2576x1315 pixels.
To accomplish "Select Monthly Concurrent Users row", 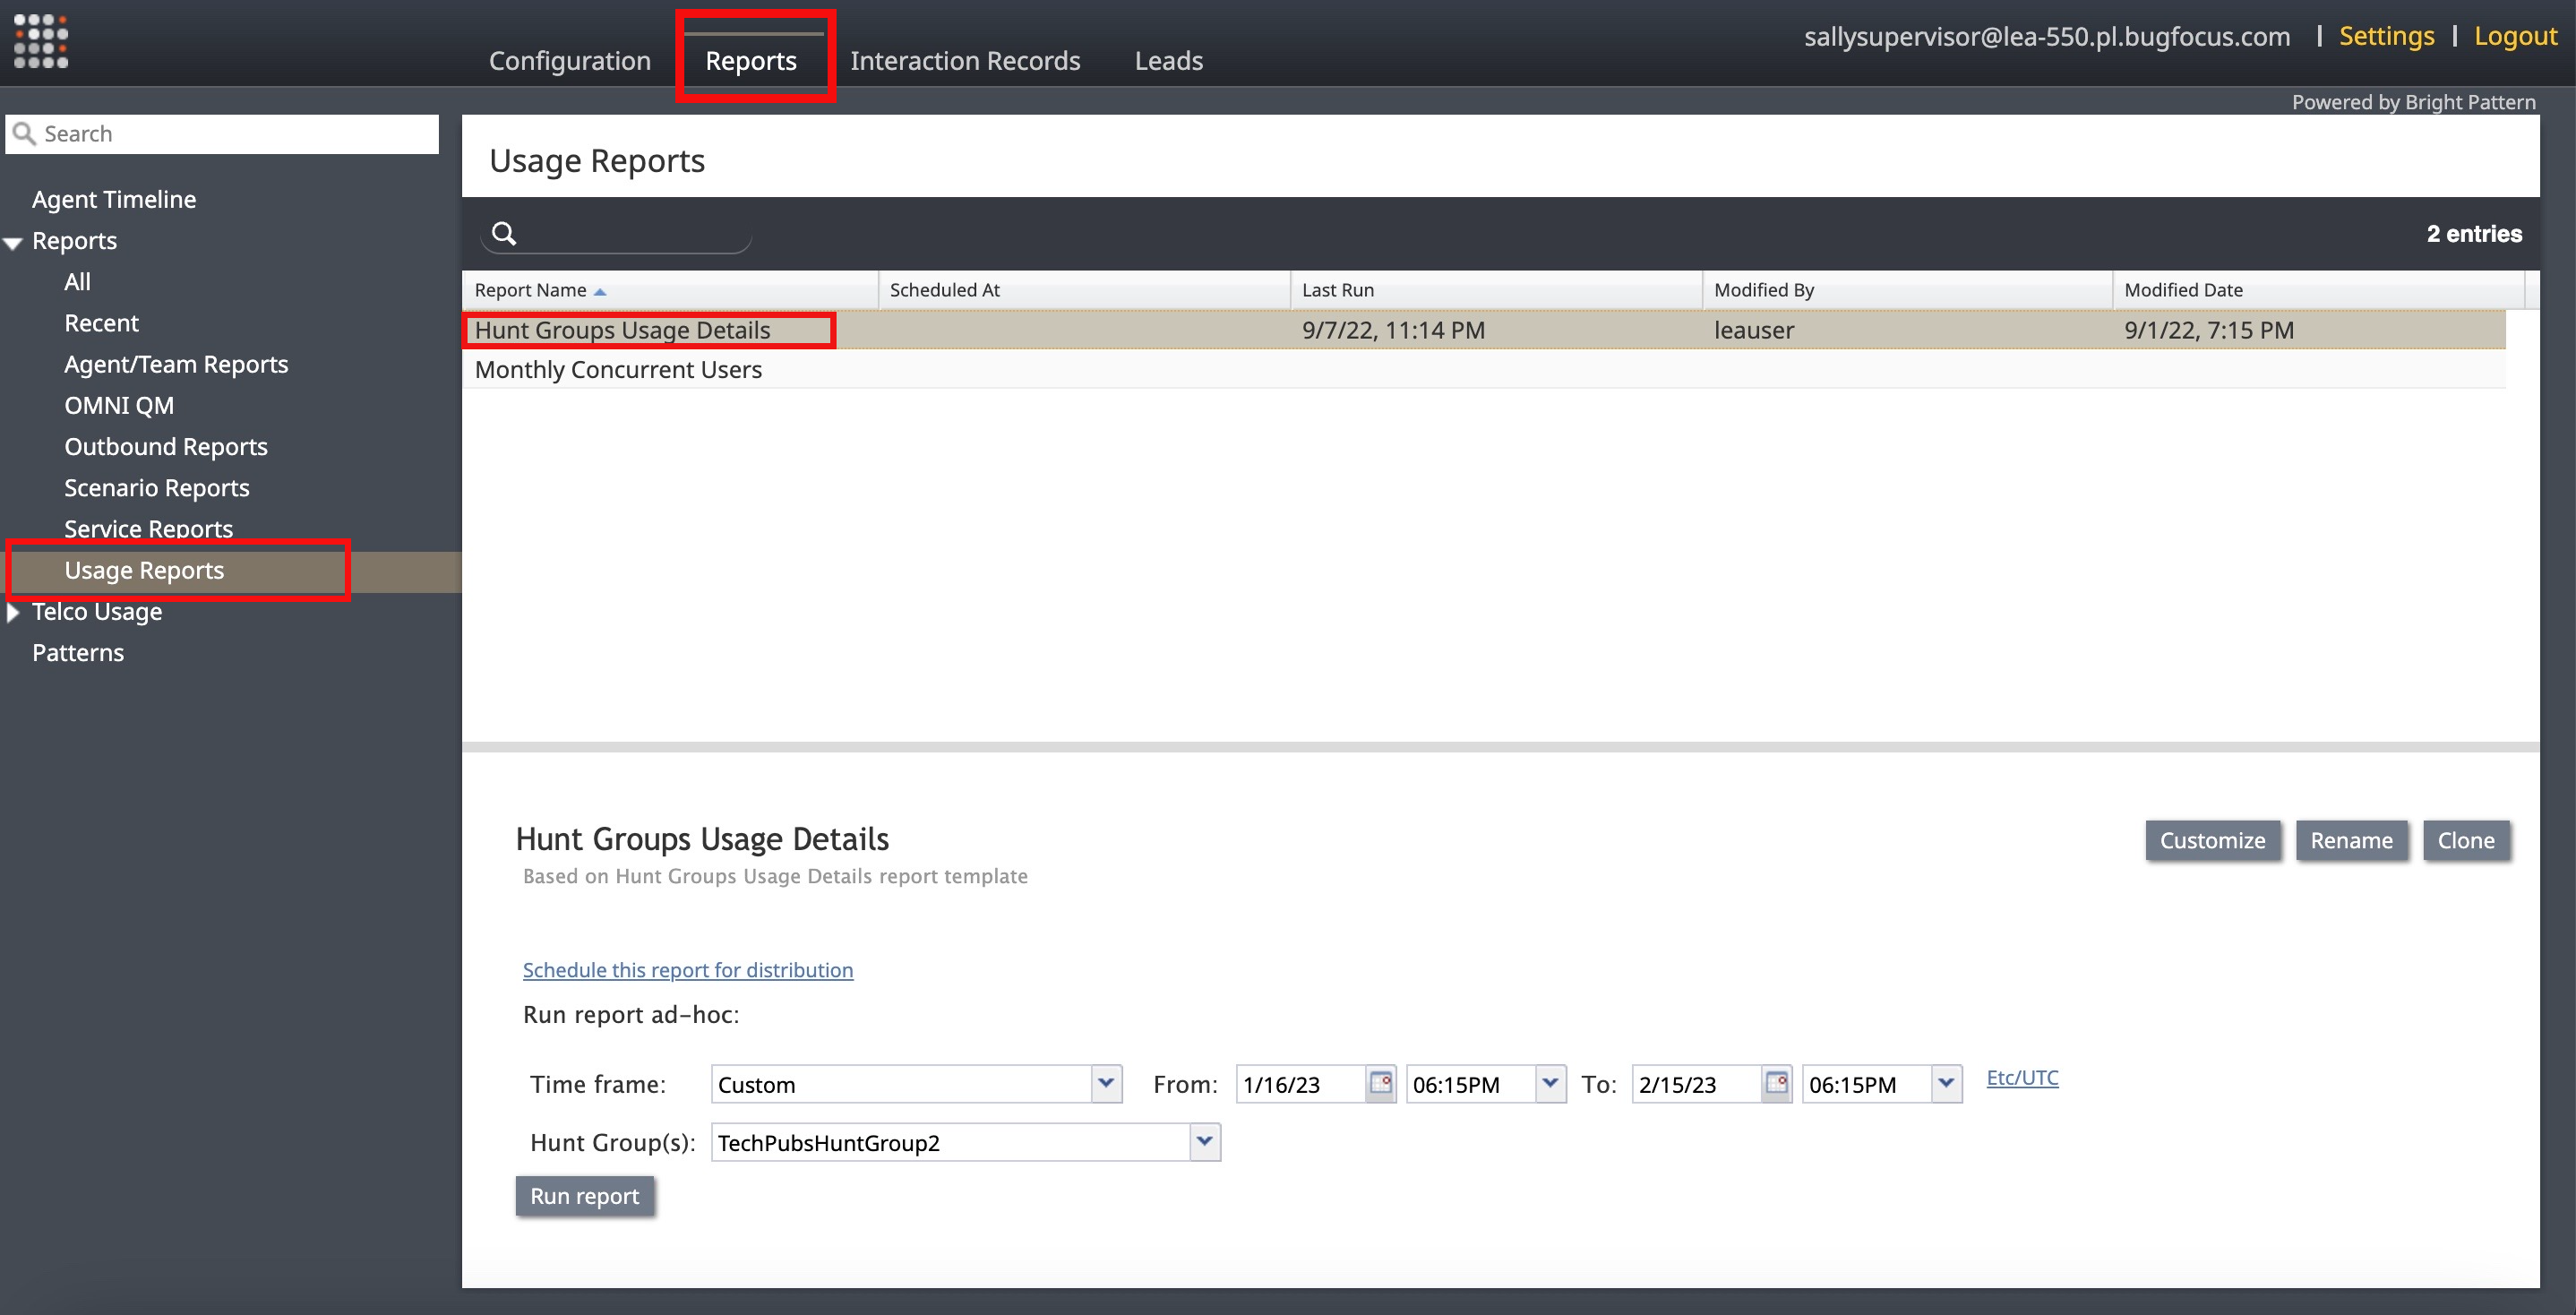I will [1484, 369].
